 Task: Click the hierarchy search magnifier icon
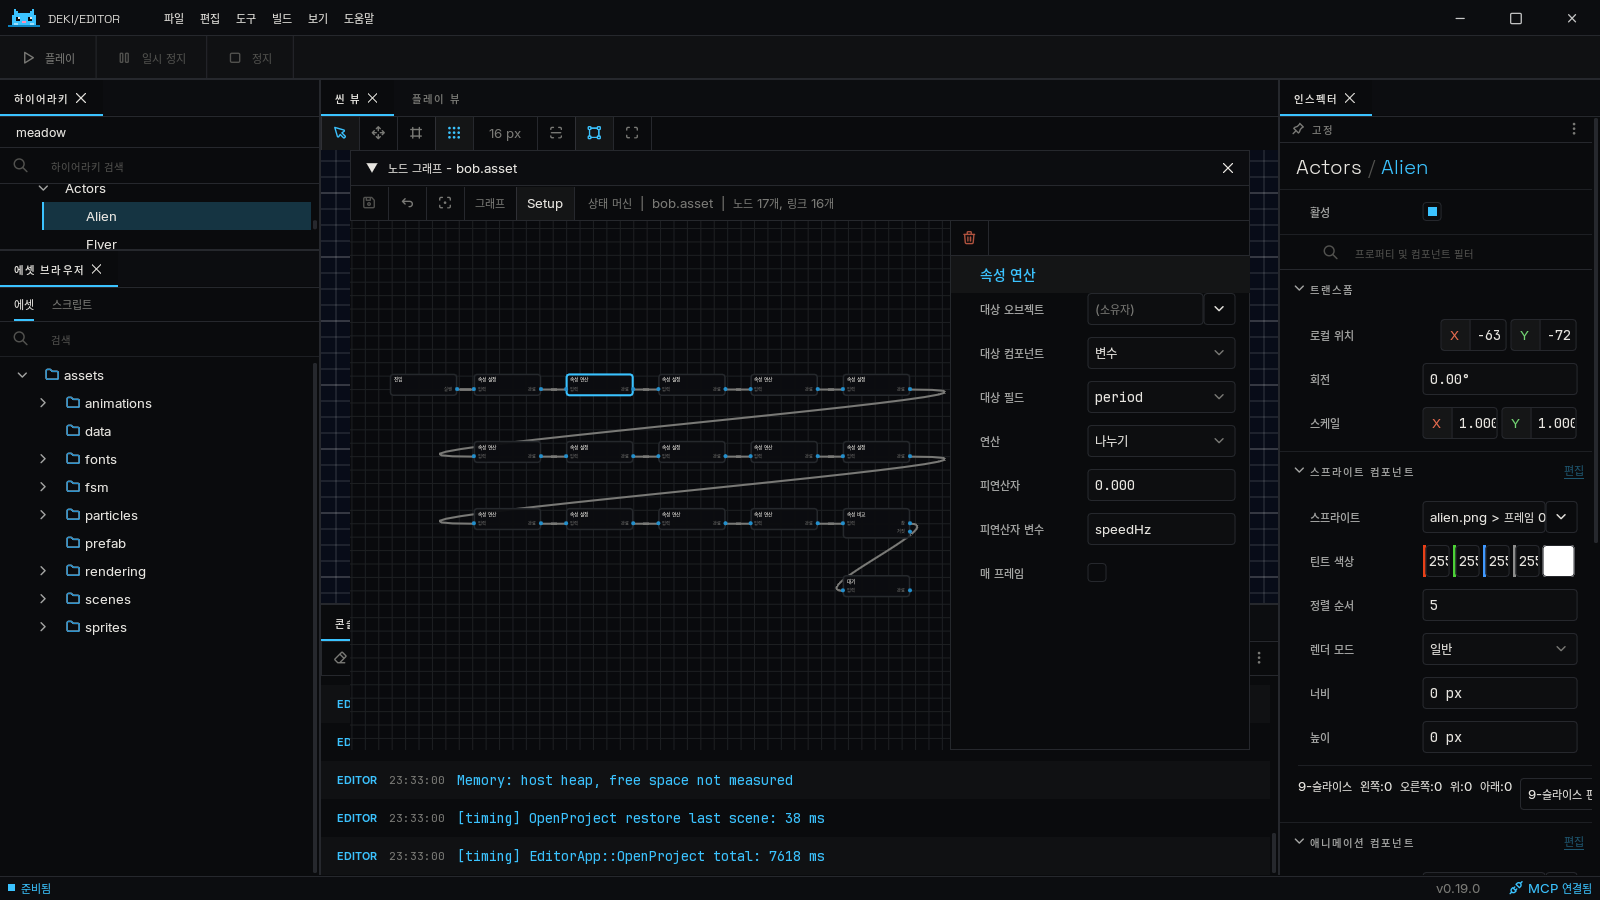point(21,166)
